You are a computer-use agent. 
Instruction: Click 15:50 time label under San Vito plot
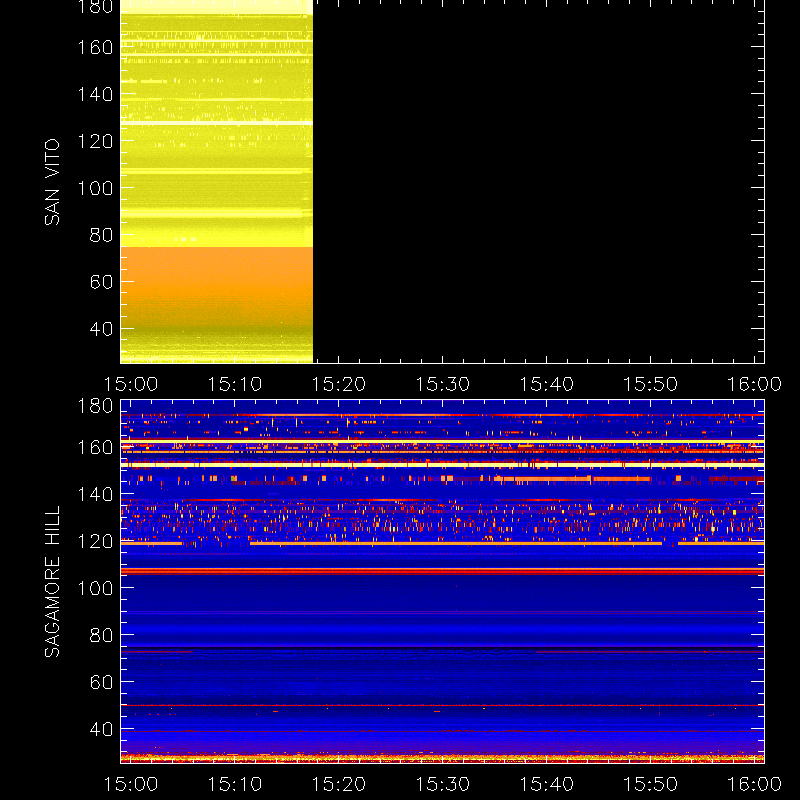[x=651, y=384]
